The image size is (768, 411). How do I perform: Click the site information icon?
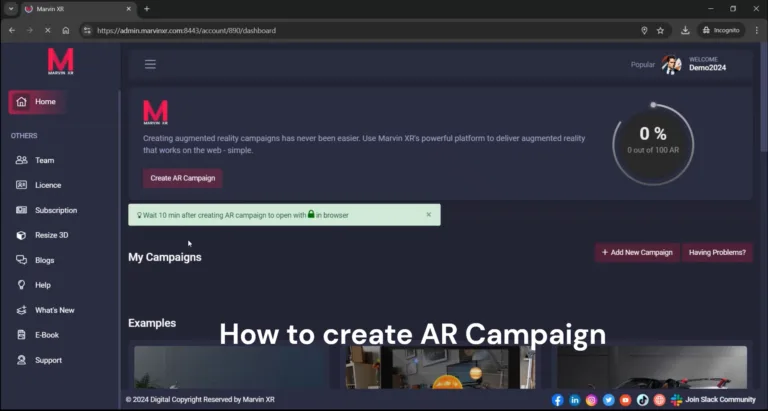pos(87,30)
